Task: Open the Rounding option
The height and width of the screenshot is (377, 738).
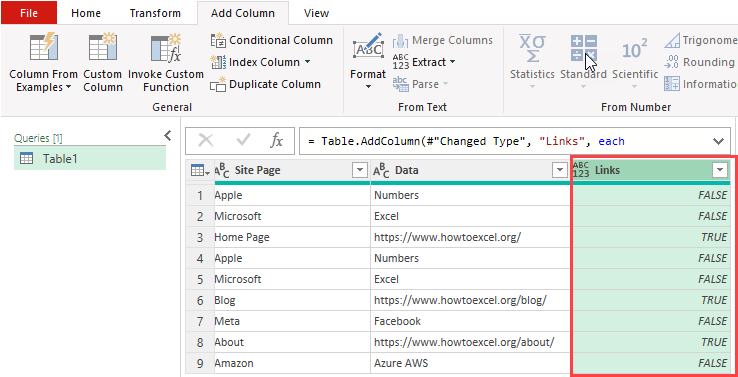Action: click(700, 62)
